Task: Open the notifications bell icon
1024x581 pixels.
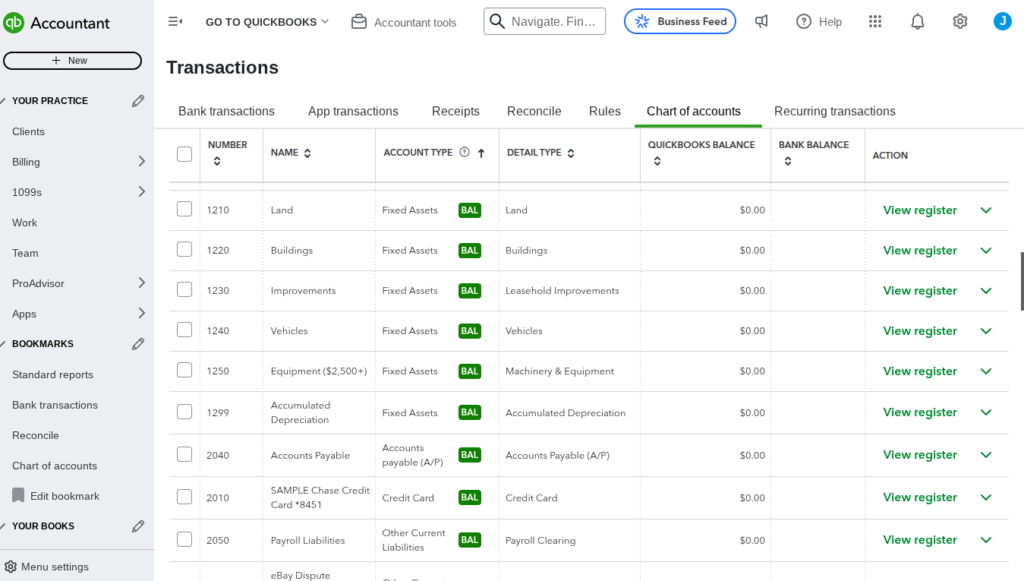Action: pos(917,20)
